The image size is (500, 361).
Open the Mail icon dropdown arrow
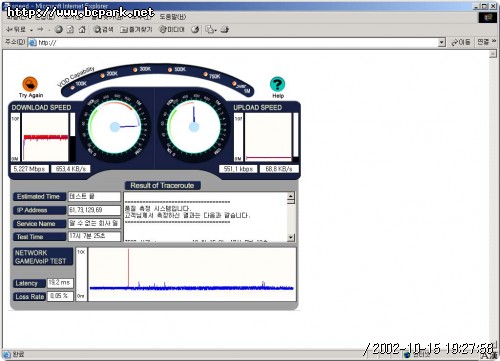point(216,30)
